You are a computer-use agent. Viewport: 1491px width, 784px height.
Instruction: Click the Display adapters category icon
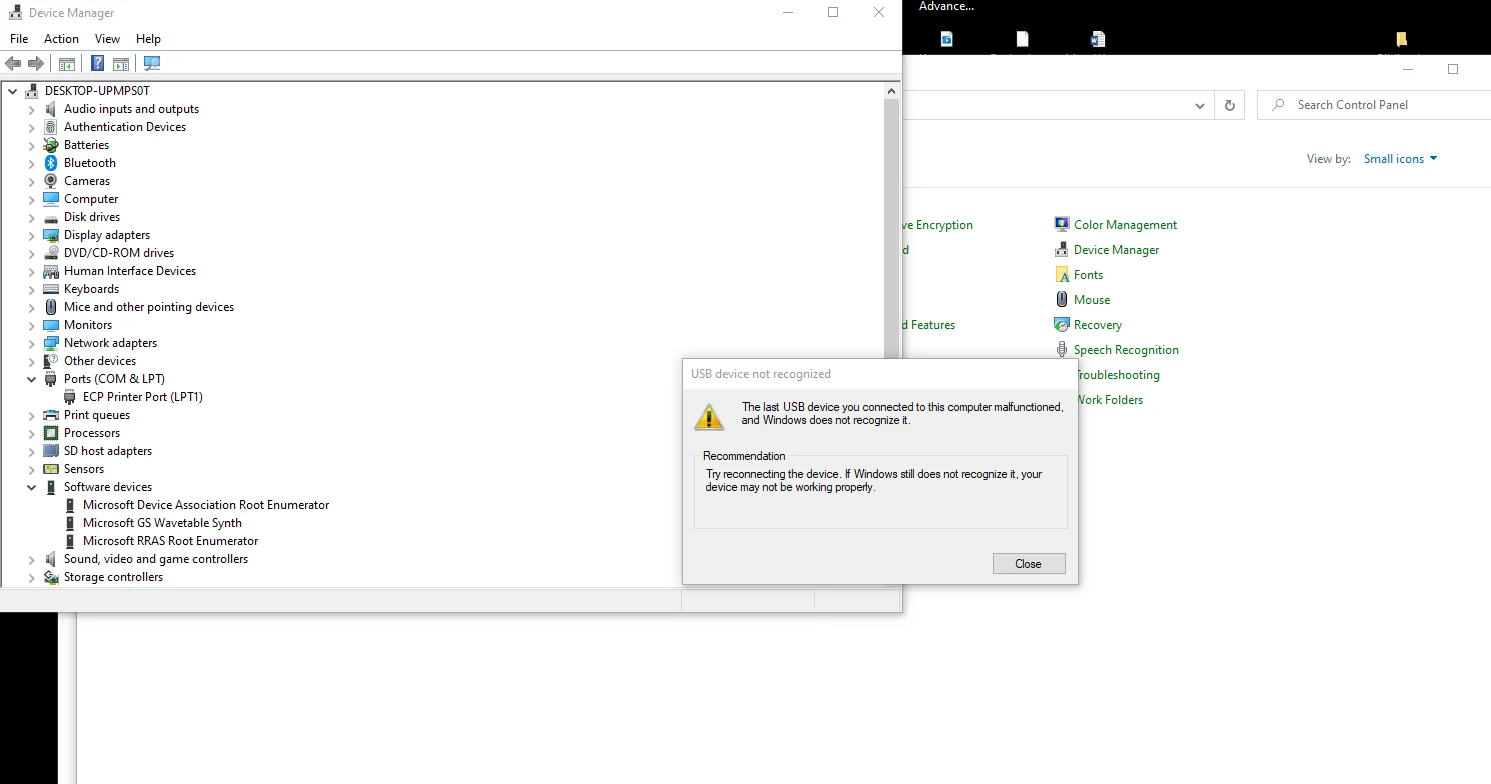[51, 235]
